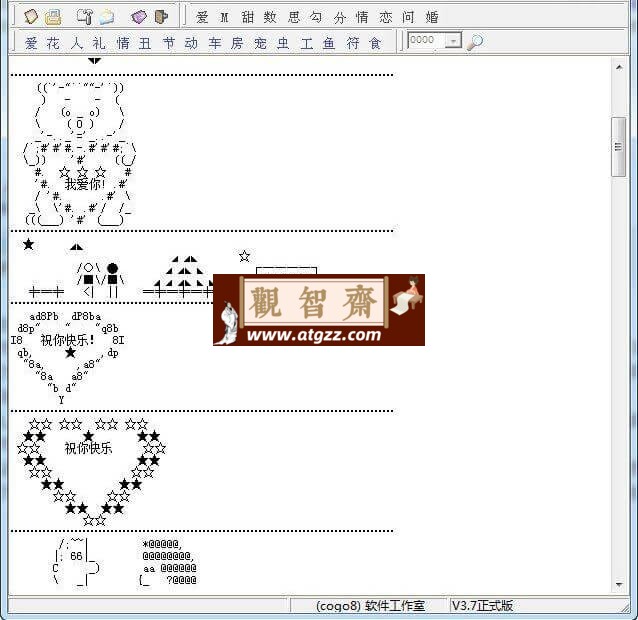Click the exit door icon

161,16
